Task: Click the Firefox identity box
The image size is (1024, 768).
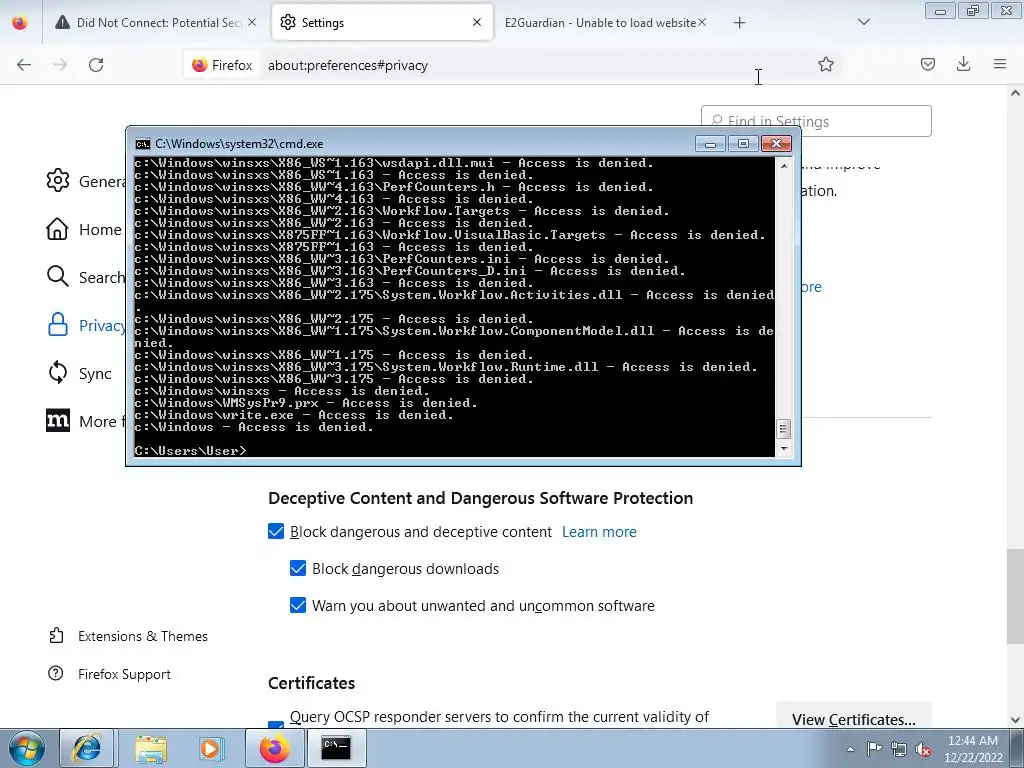Action: (222, 65)
